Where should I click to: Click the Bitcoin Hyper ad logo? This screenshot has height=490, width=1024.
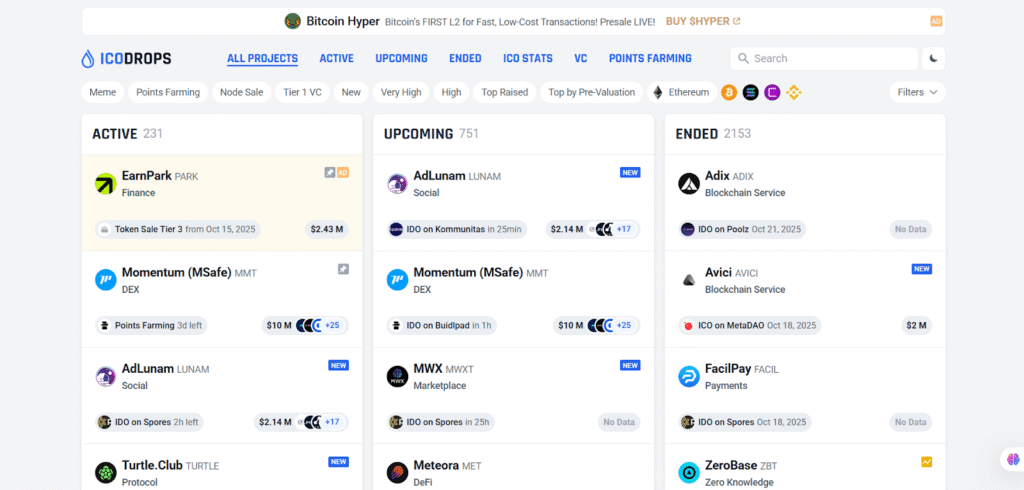point(293,22)
